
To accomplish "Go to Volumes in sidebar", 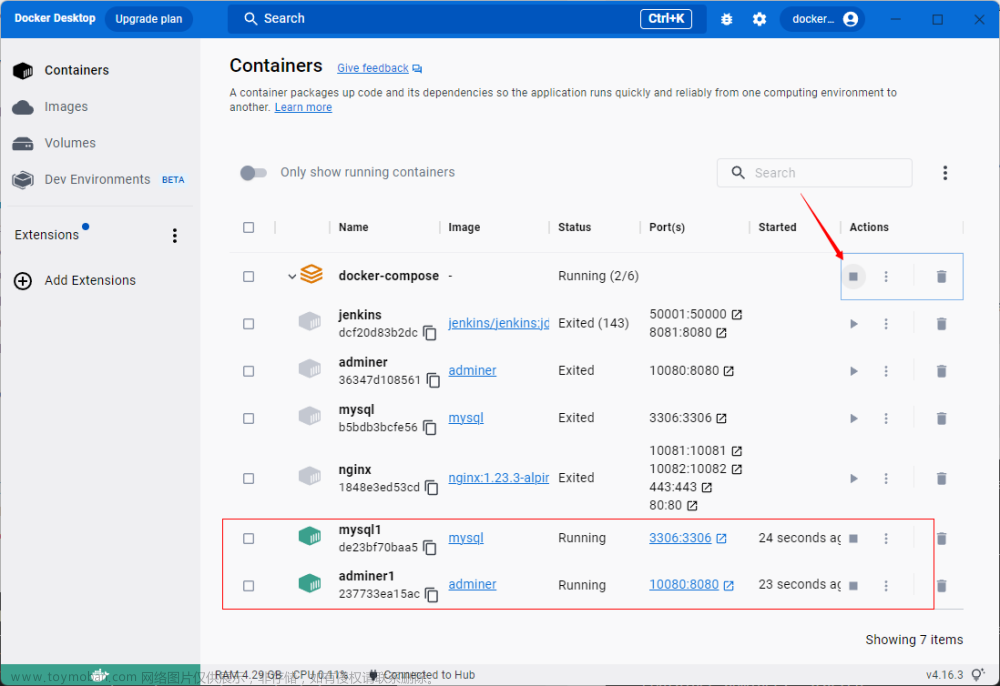I will pyautogui.click(x=70, y=143).
